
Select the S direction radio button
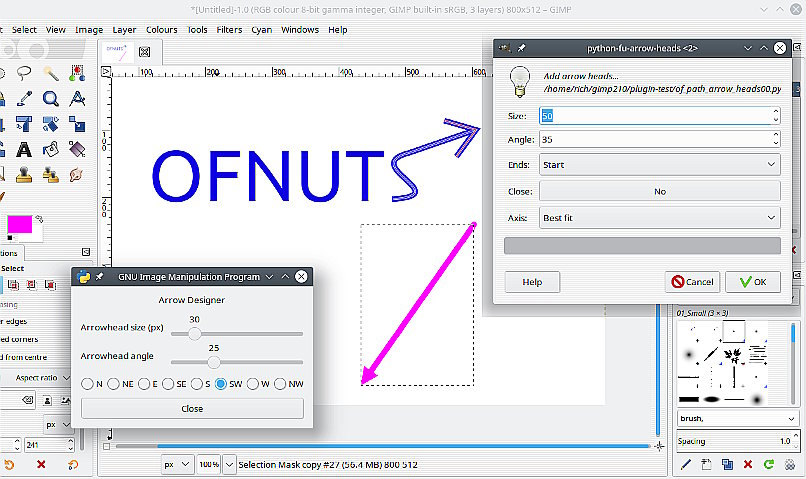point(197,384)
